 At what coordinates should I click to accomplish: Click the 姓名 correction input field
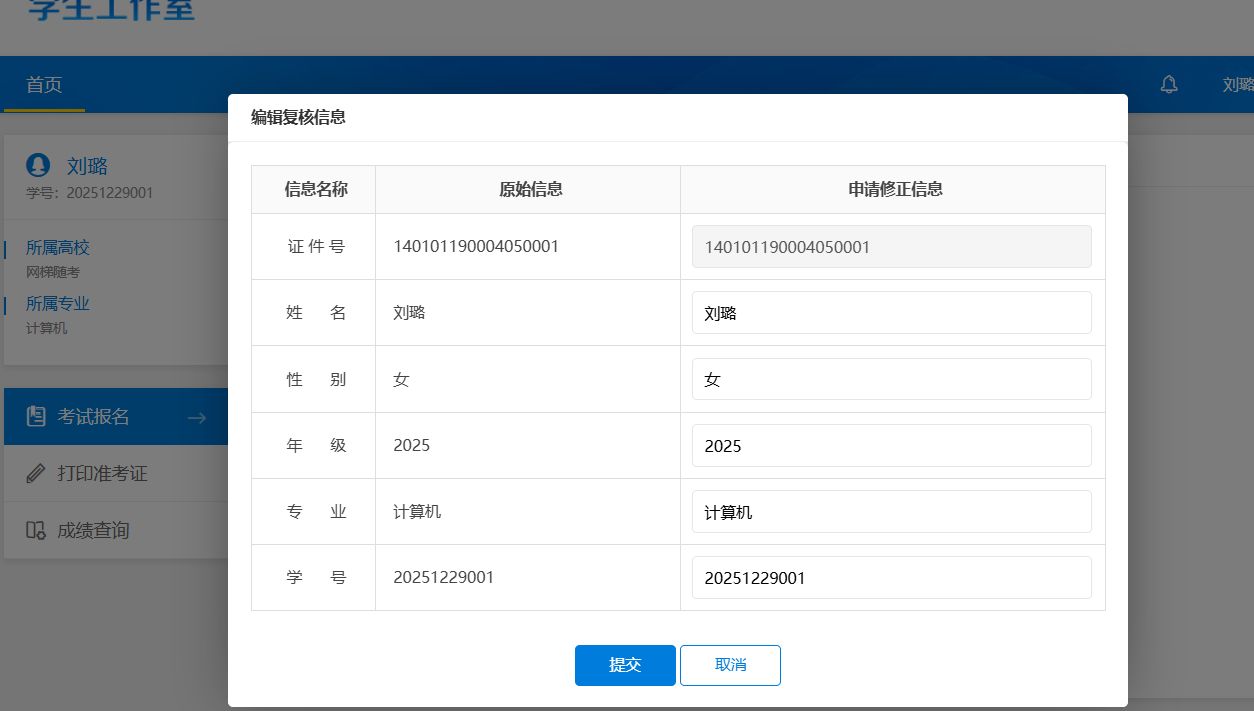coord(891,313)
